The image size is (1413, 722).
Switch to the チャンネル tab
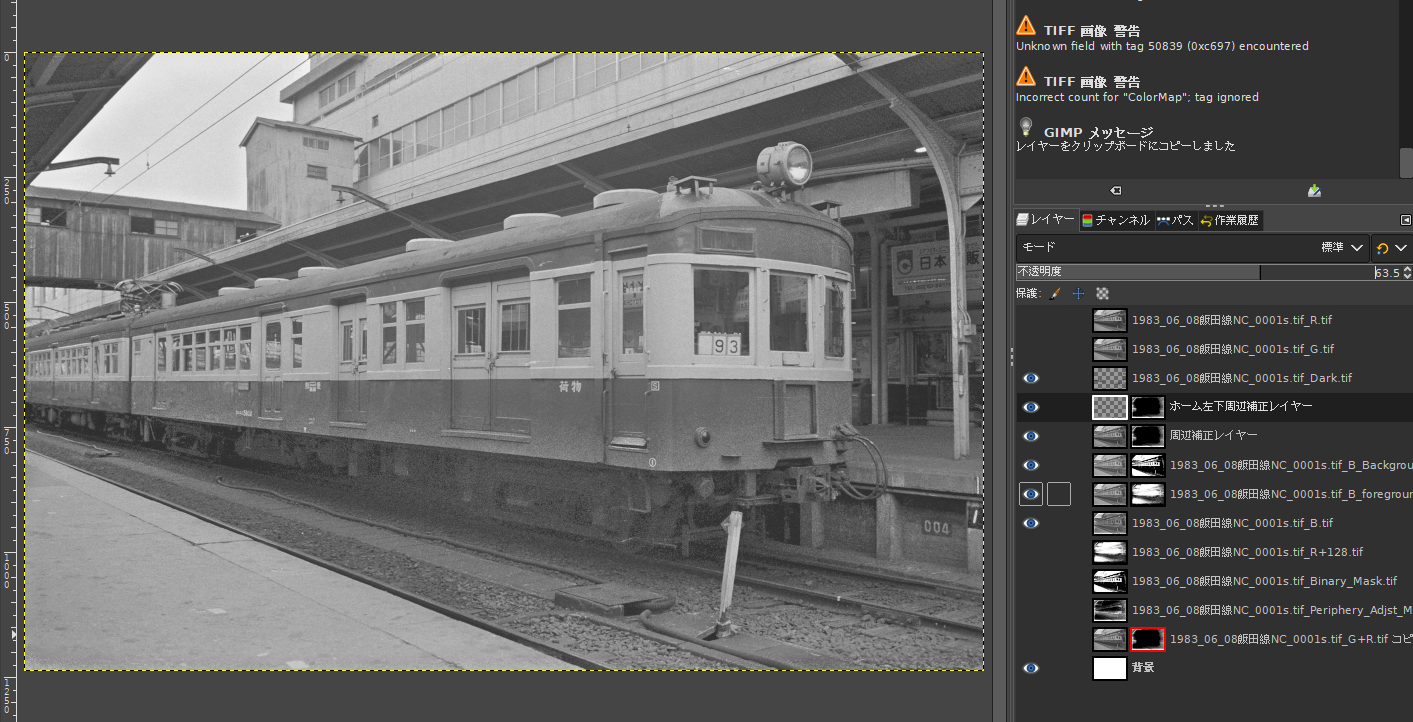1115,220
